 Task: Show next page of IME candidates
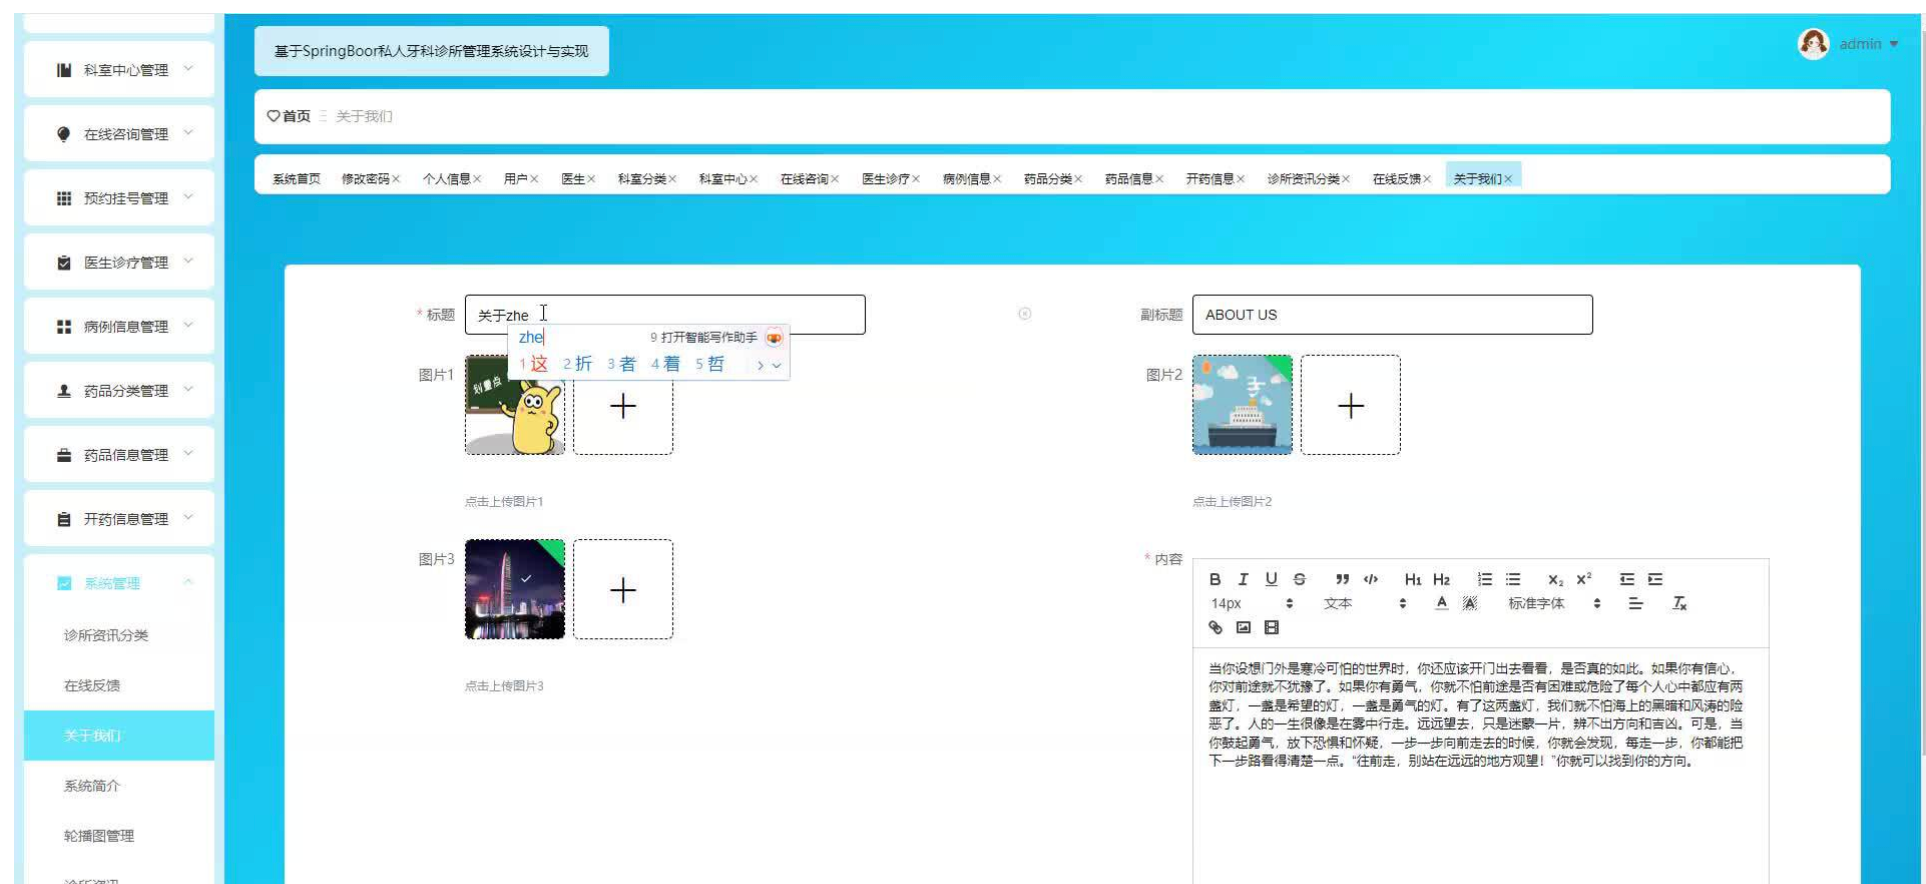click(x=760, y=365)
